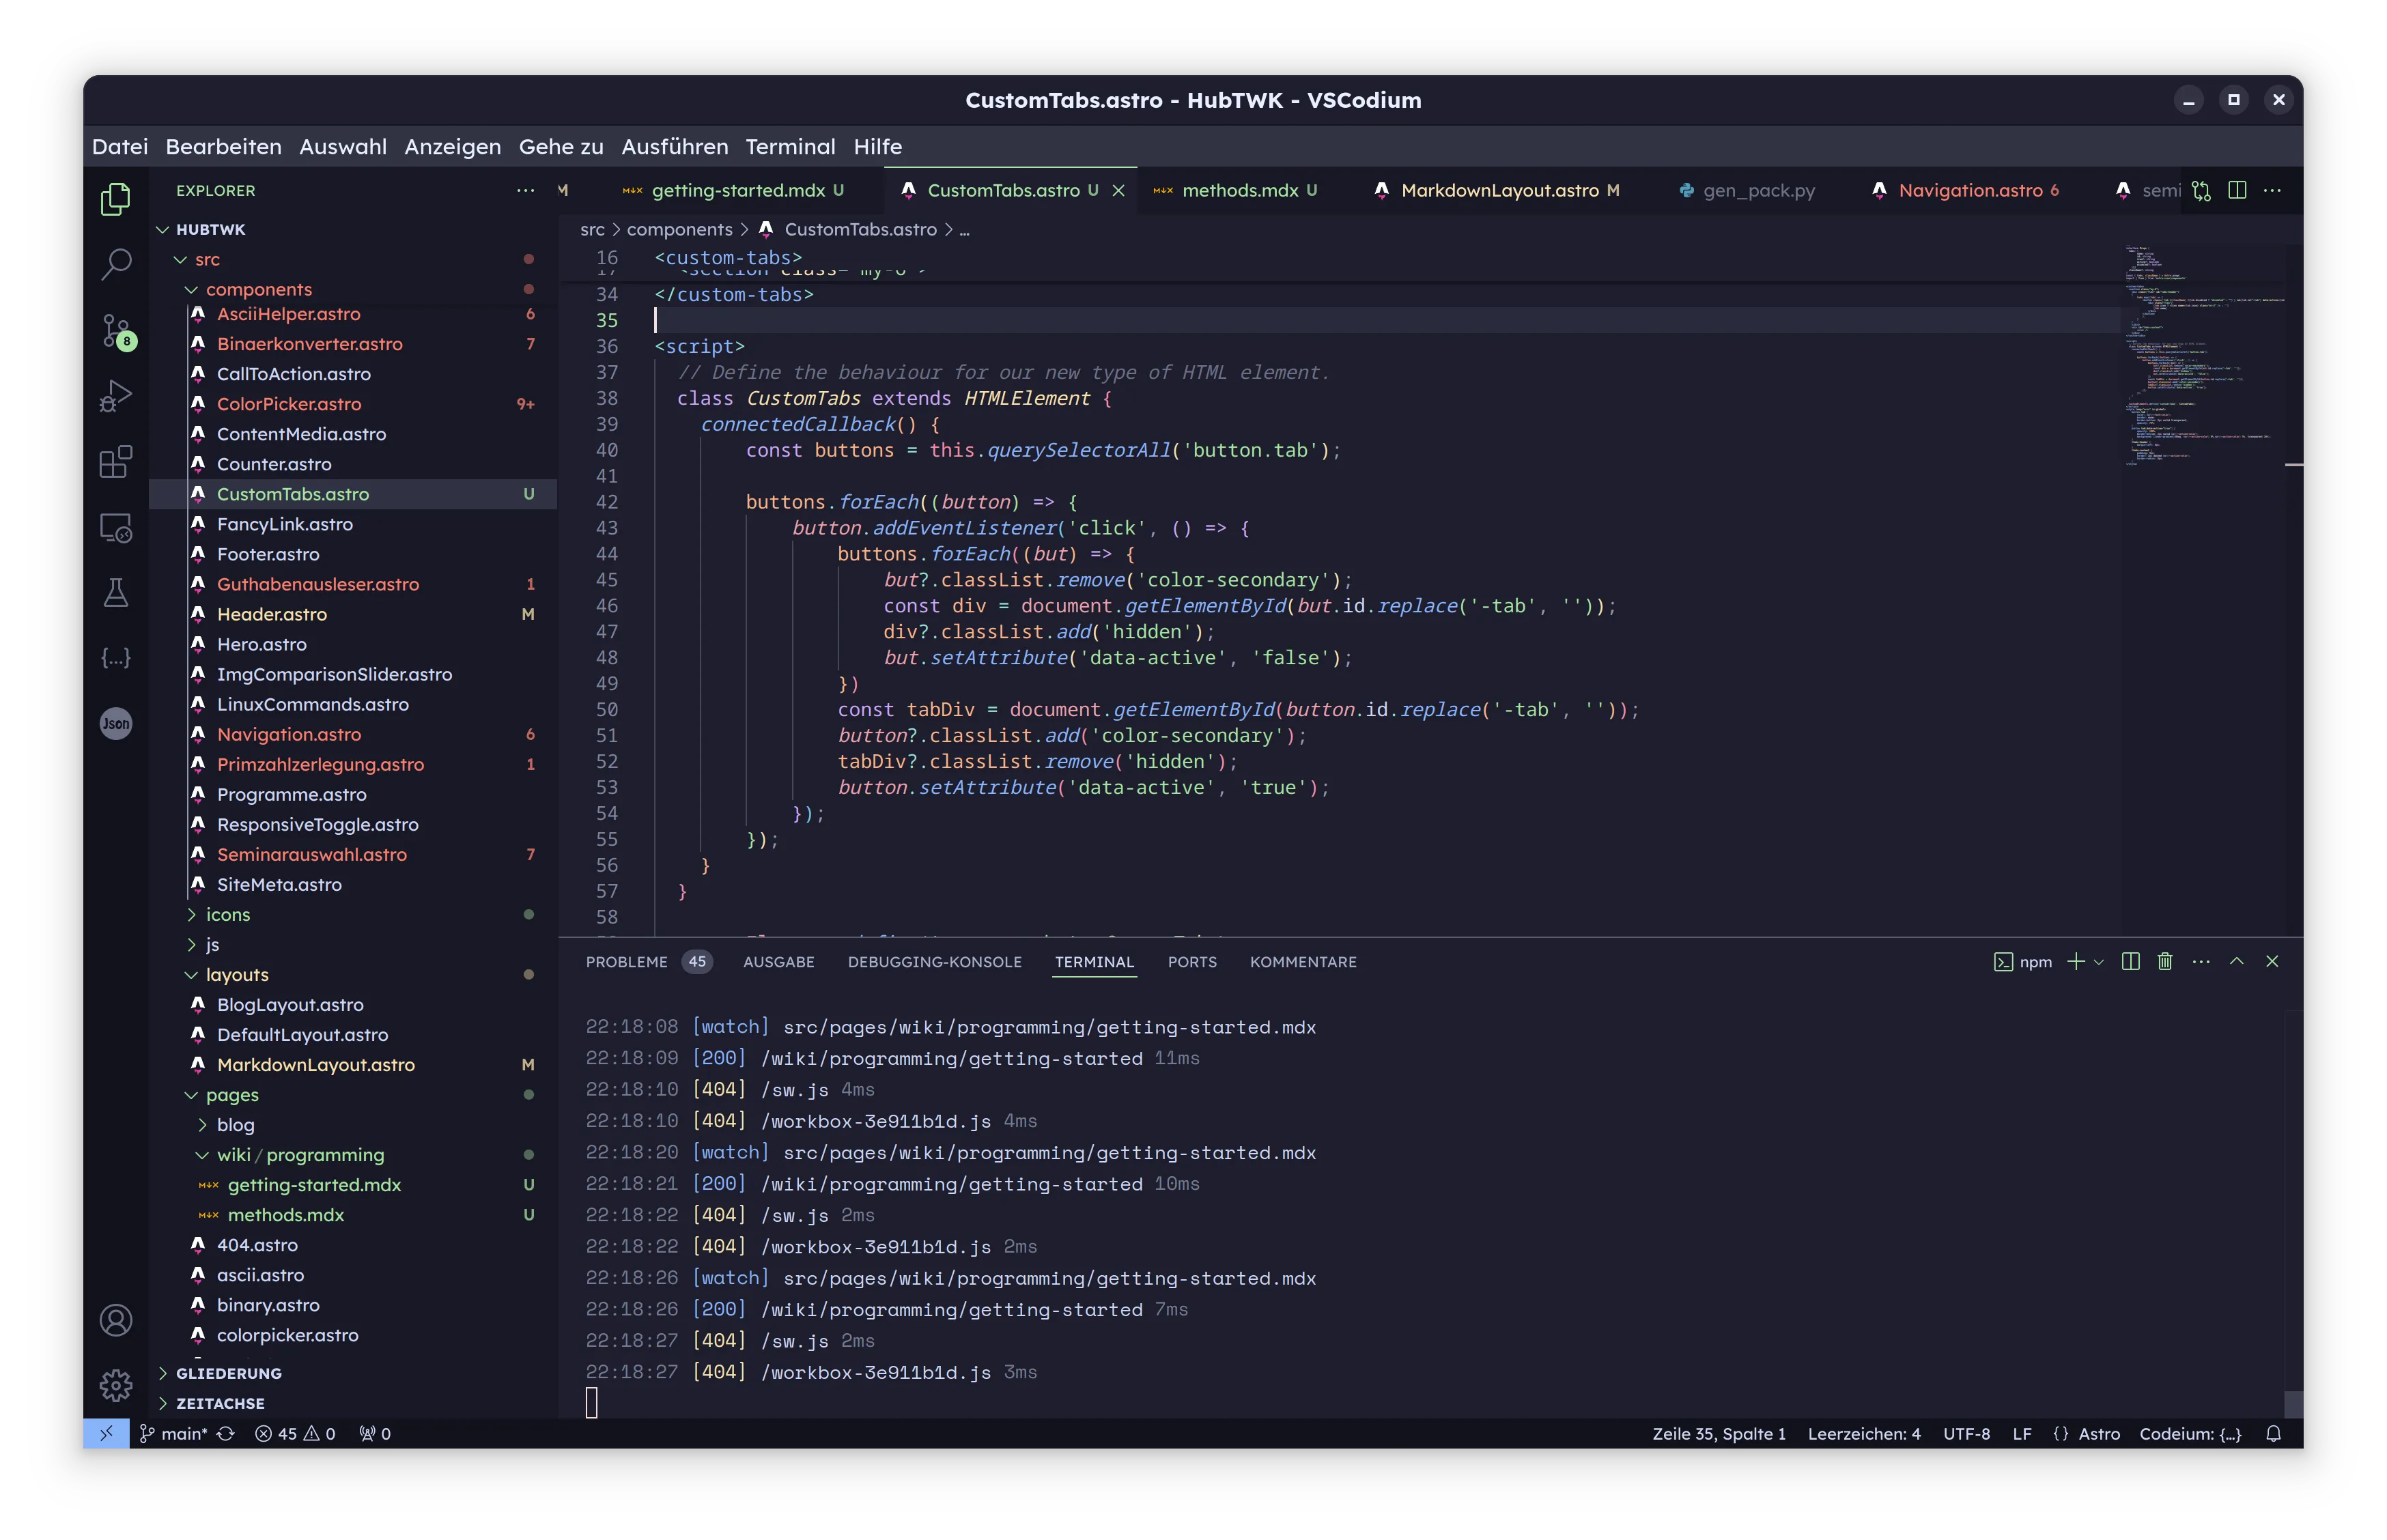Open the Extensions view
Screen dimensions: 2387x1540
click(116, 461)
